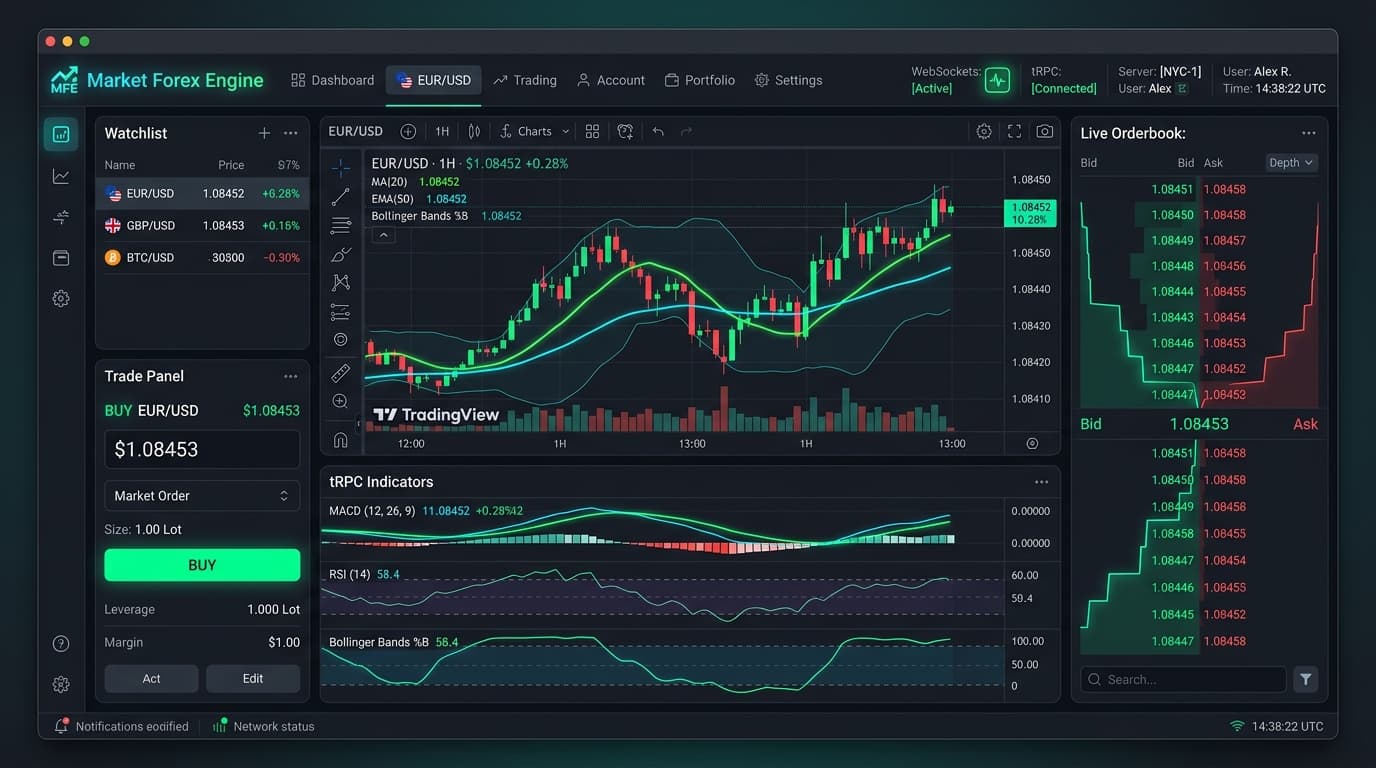Screen dimensions: 1376x768
Task: Click the Act button in Trade Panel
Action: pos(151,678)
